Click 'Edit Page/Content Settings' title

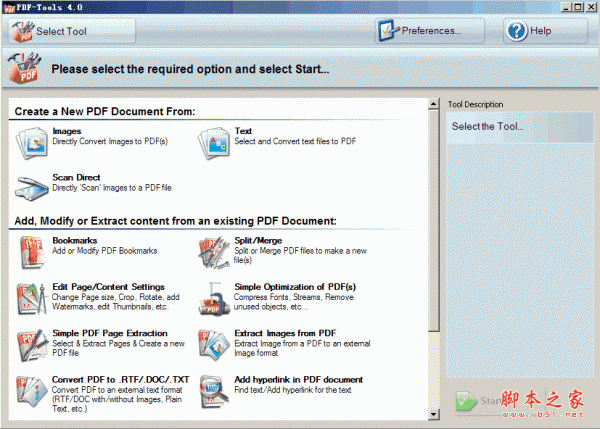pyautogui.click(x=108, y=287)
